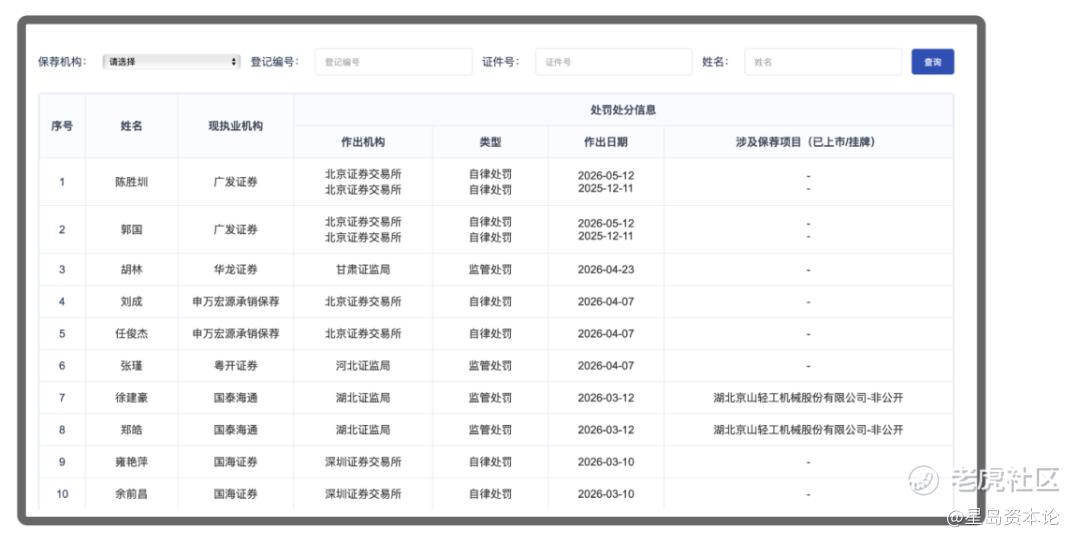The image size is (1080, 542).
Task: Click 广发证券 in 郭国's row
Action: click(236, 229)
